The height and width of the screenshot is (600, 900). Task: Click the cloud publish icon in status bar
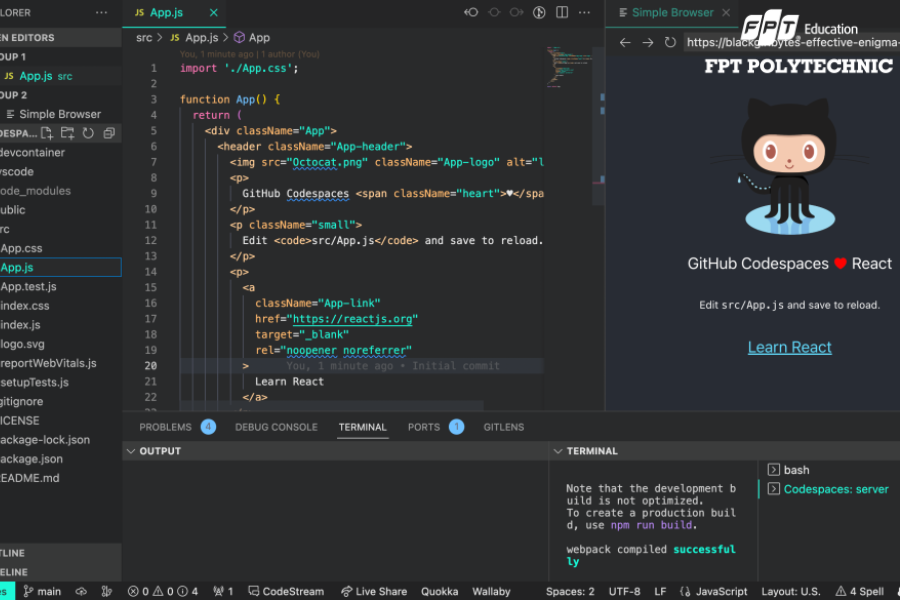pos(81,591)
